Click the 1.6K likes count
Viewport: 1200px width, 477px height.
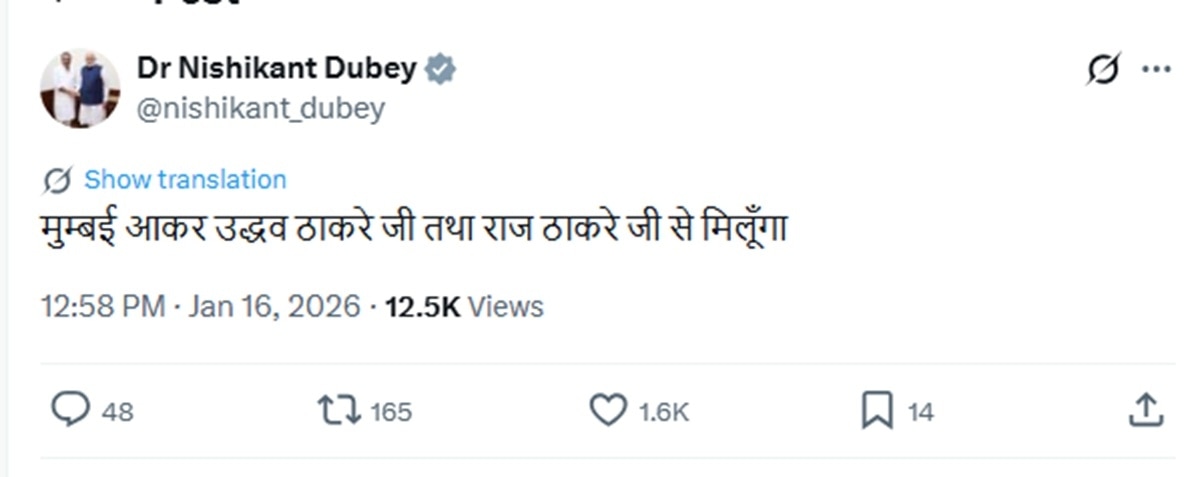tap(664, 411)
